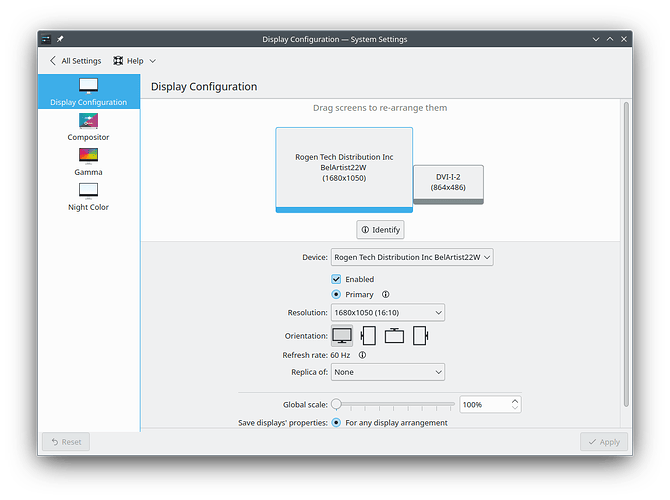Select the Gamma settings icon
The image size is (670, 500).
click(x=88, y=155)
